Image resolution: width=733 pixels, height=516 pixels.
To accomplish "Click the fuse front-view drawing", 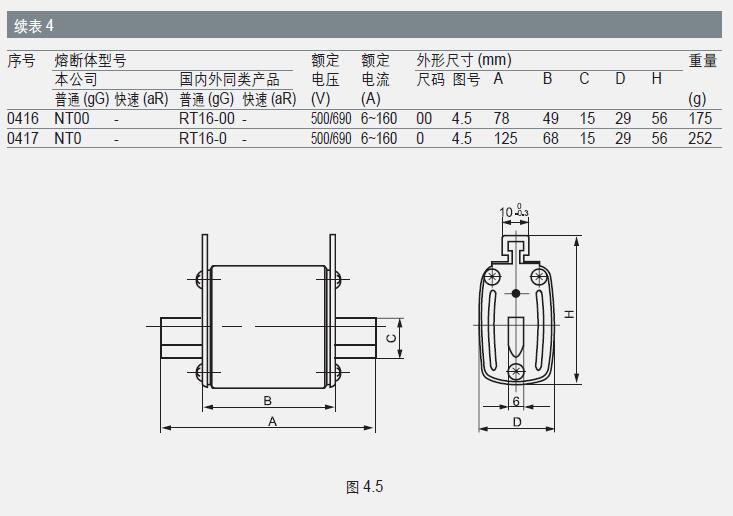I will pyautogui.click(x=516, y=320).
